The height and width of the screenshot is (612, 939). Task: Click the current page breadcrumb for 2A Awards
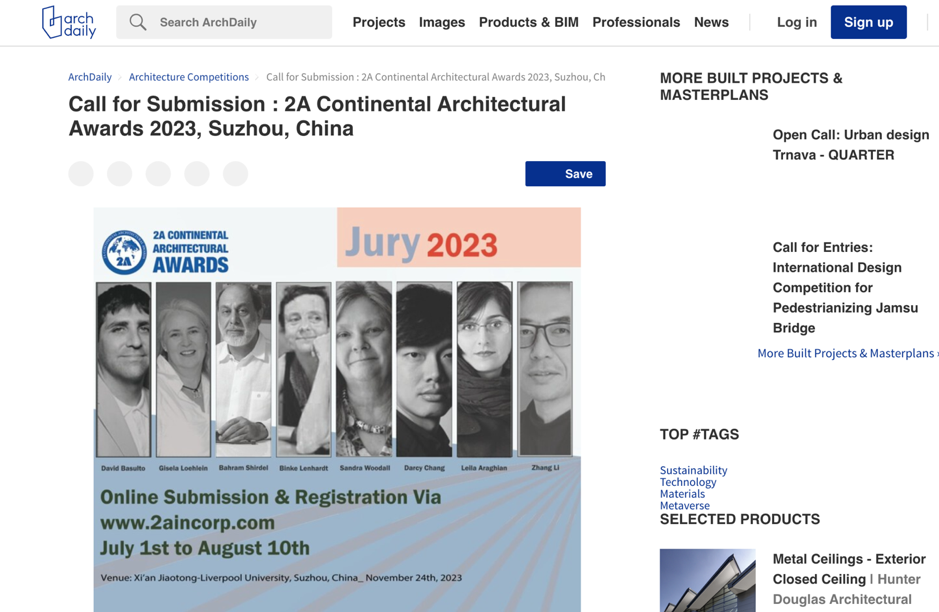(x=435, y=77)
